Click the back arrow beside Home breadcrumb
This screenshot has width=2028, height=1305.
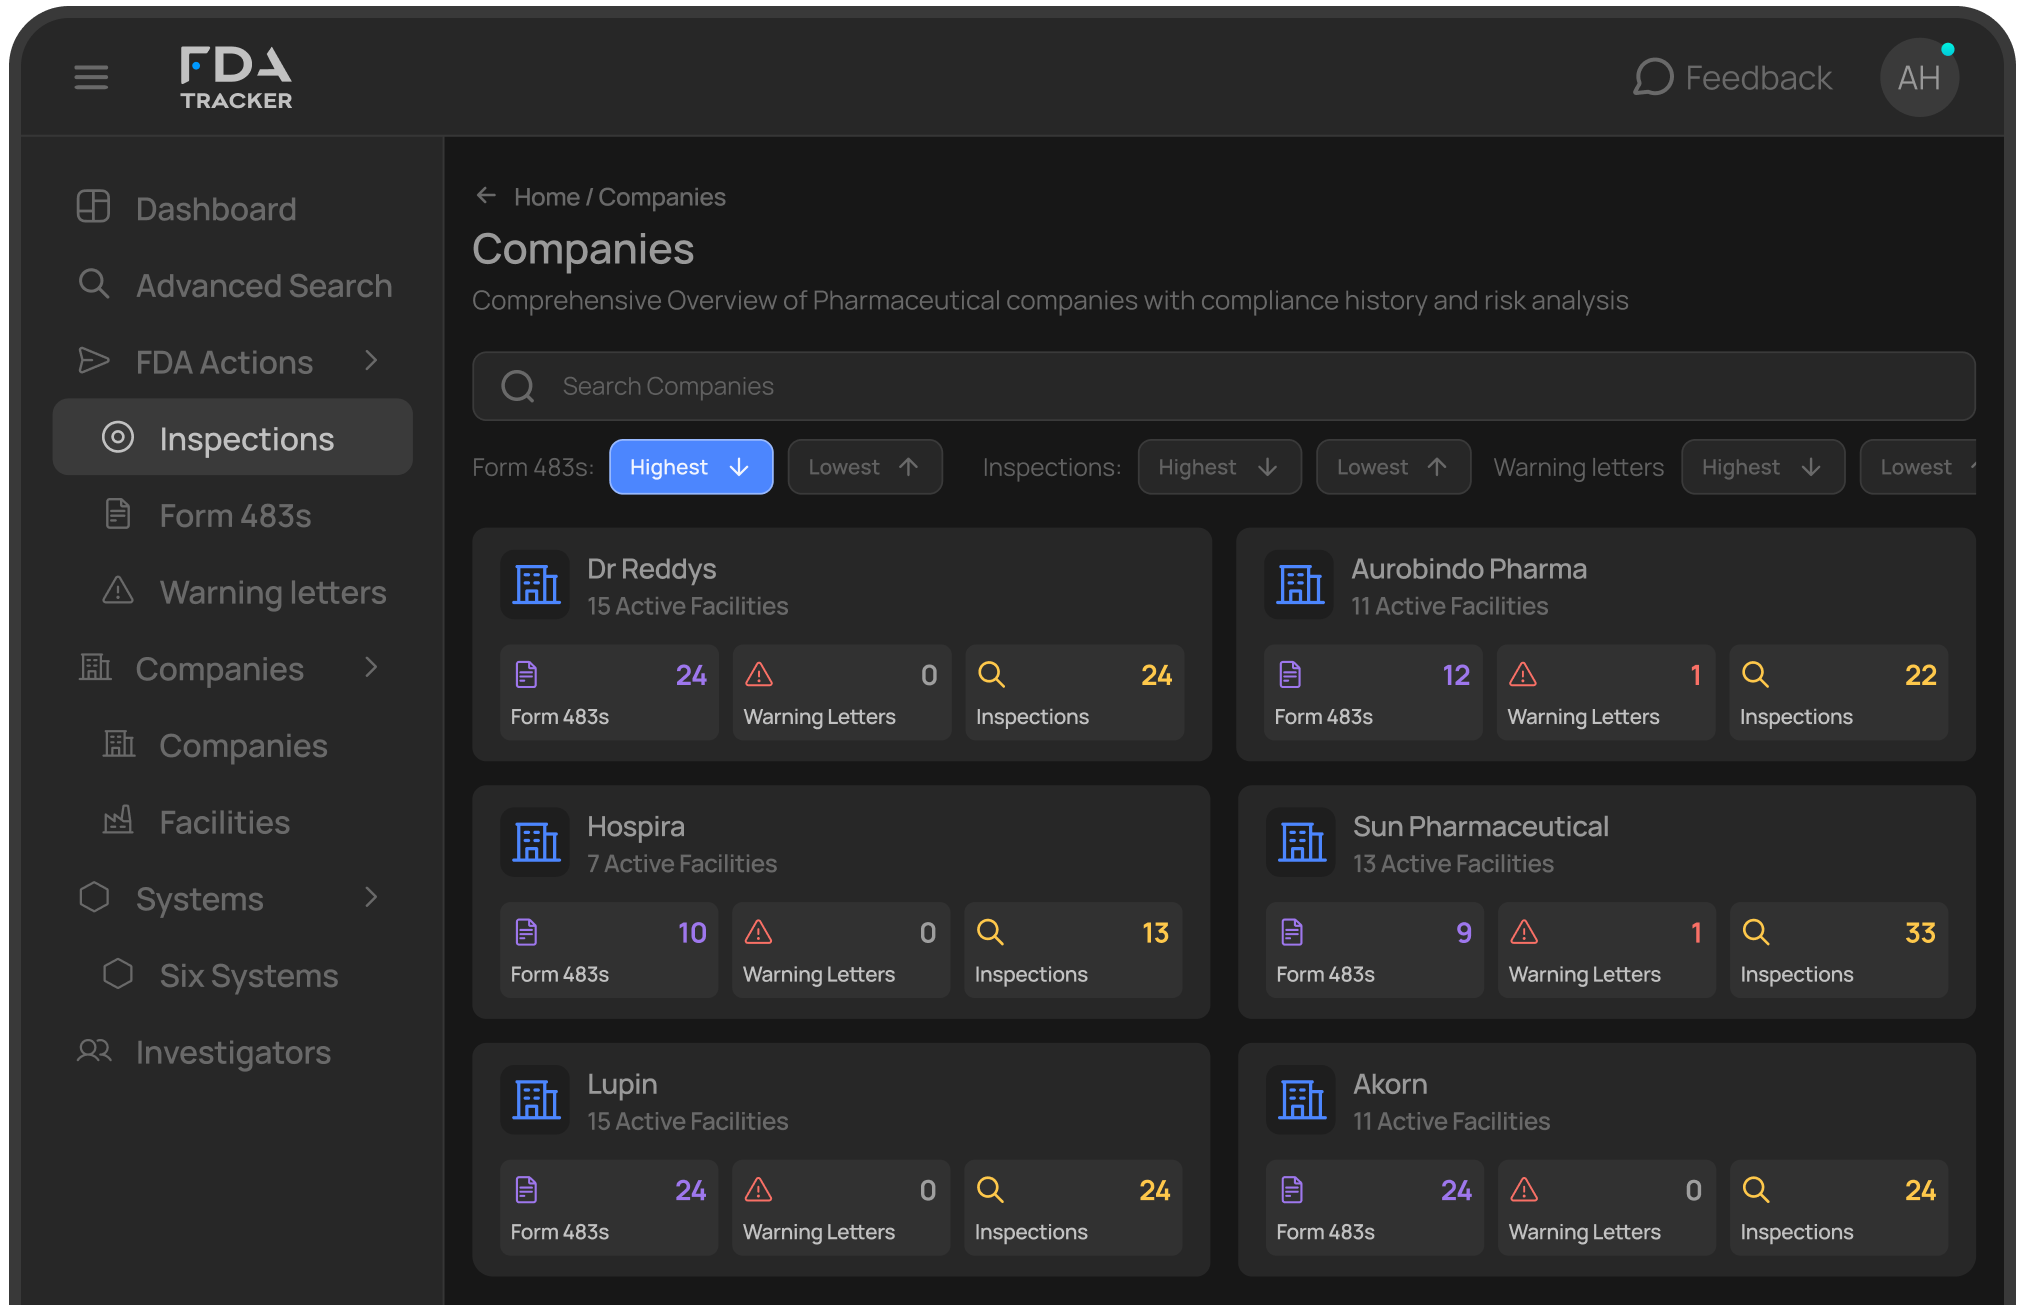coord(486,196)
